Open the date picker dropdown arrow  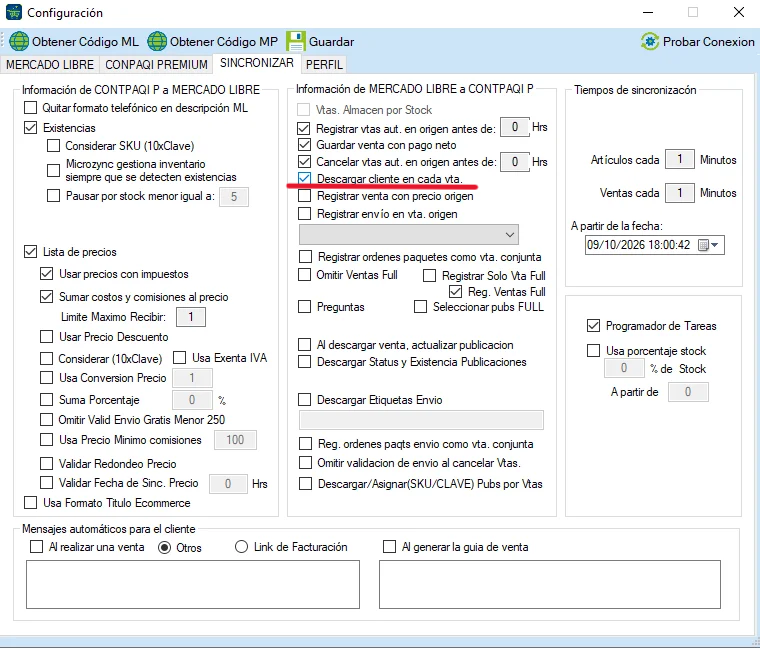(715, 245)
